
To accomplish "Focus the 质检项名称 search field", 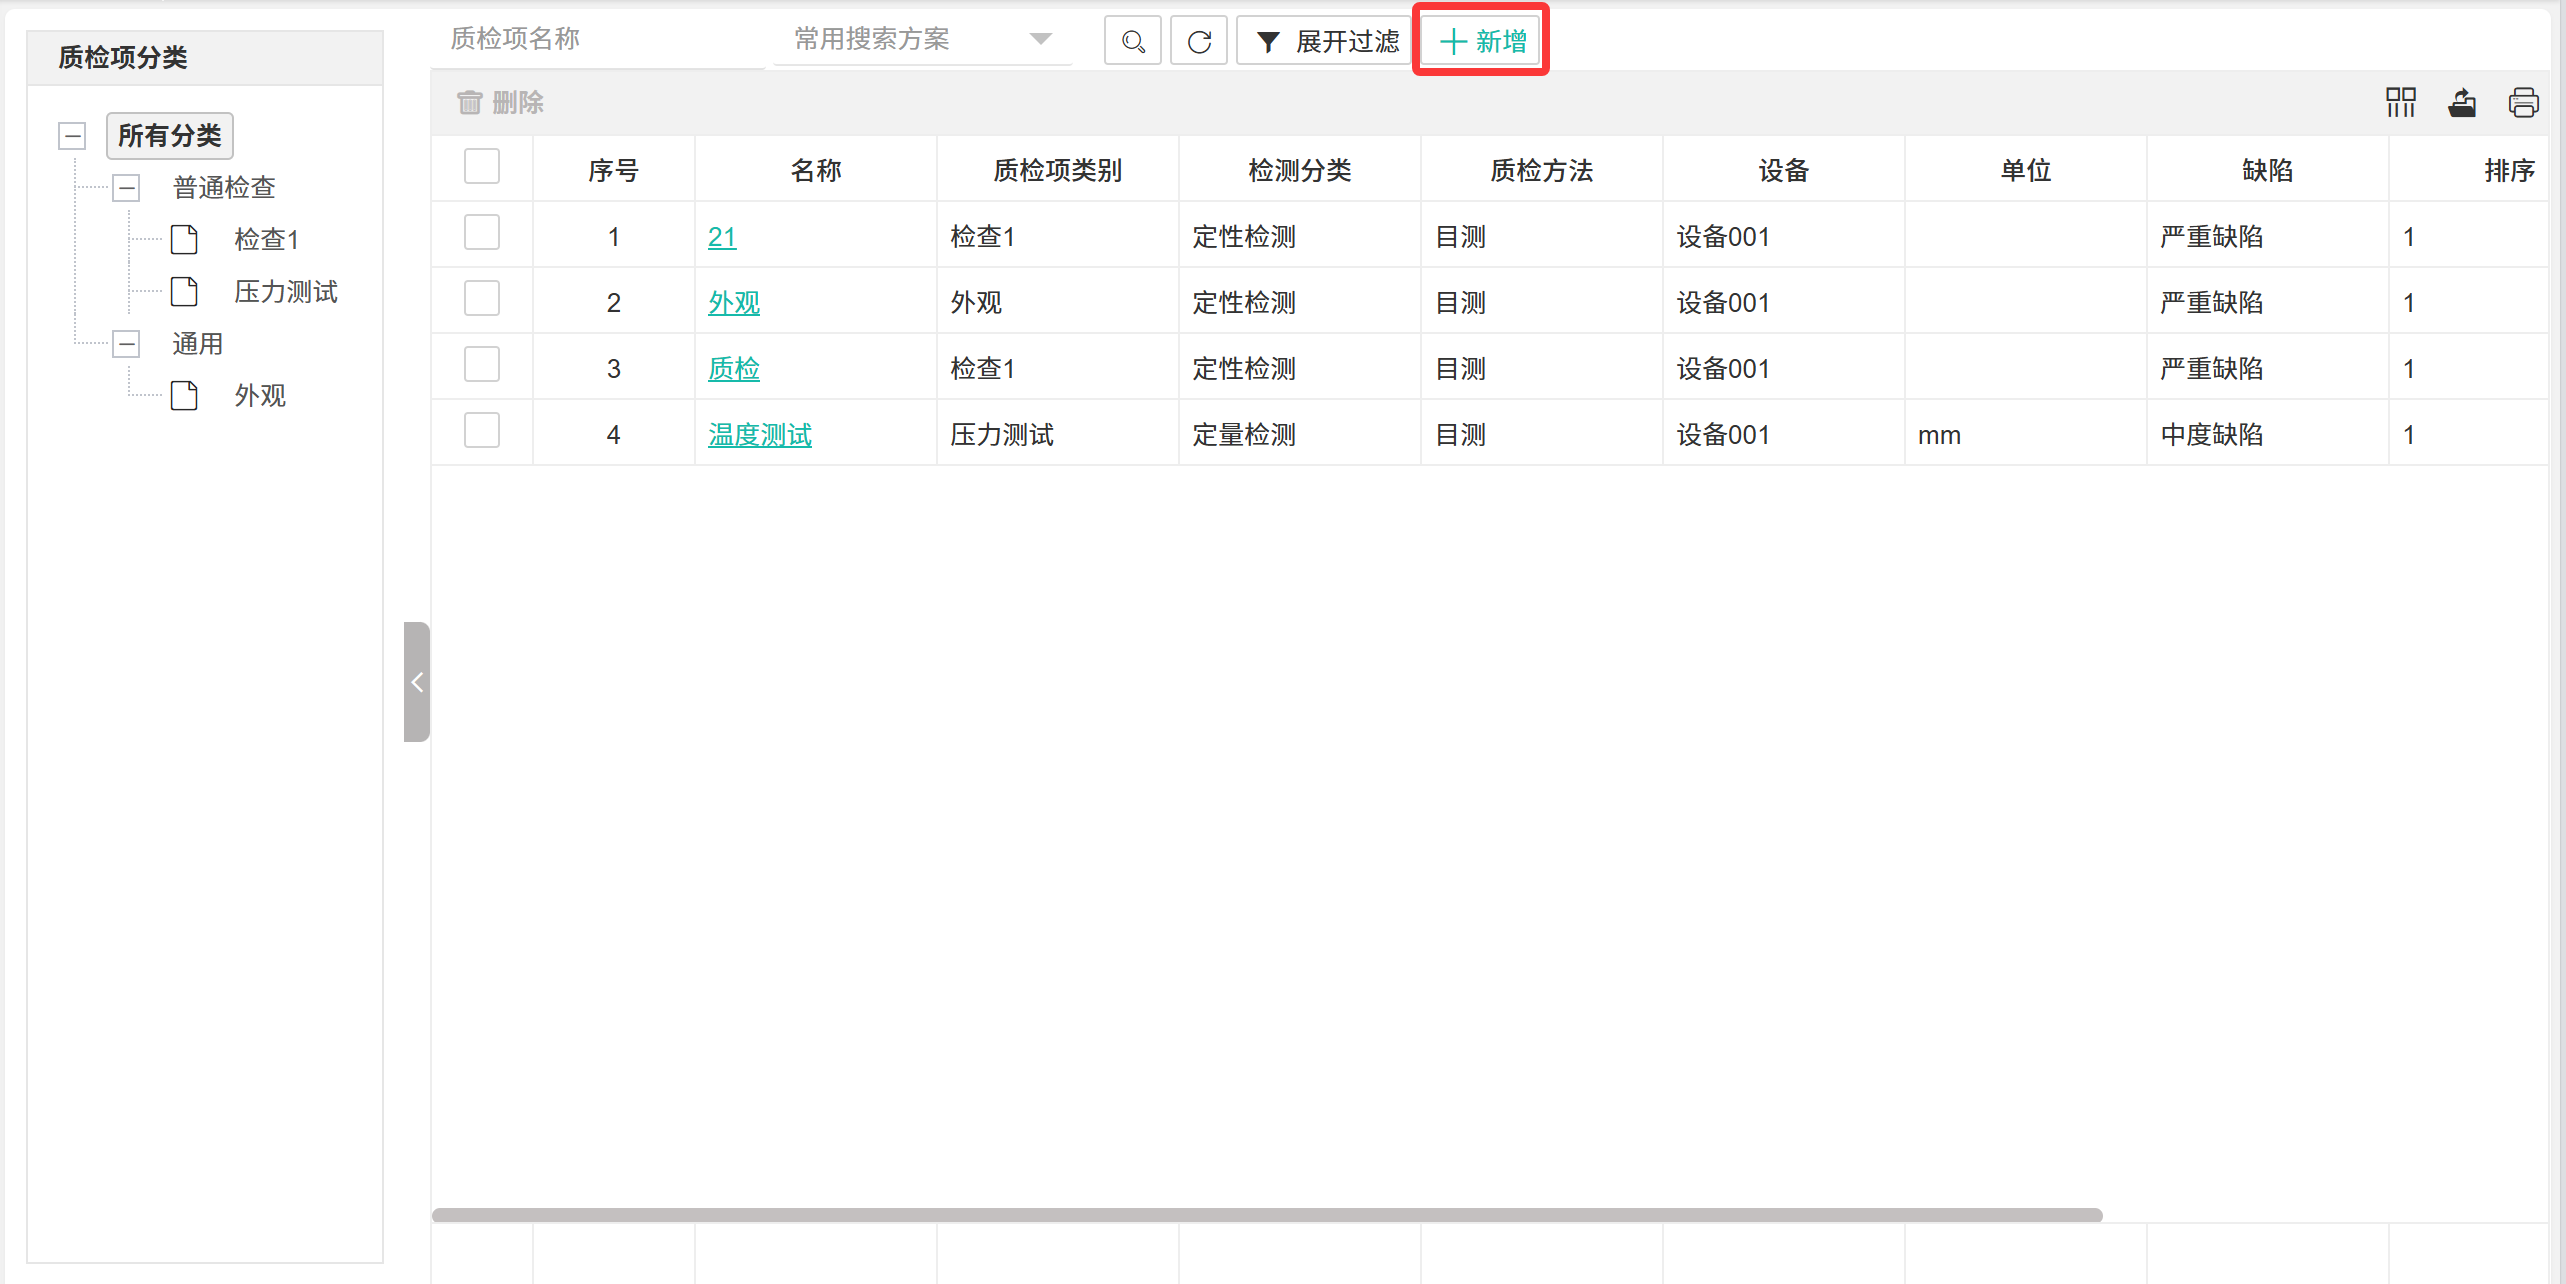I will pos(597,40).
